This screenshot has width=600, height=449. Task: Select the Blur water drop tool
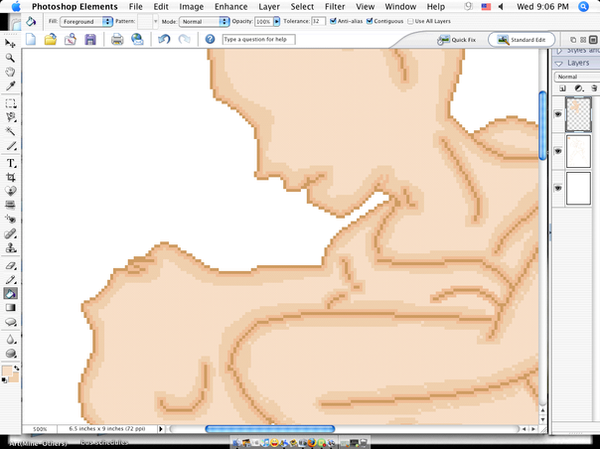tap(10, 340)
